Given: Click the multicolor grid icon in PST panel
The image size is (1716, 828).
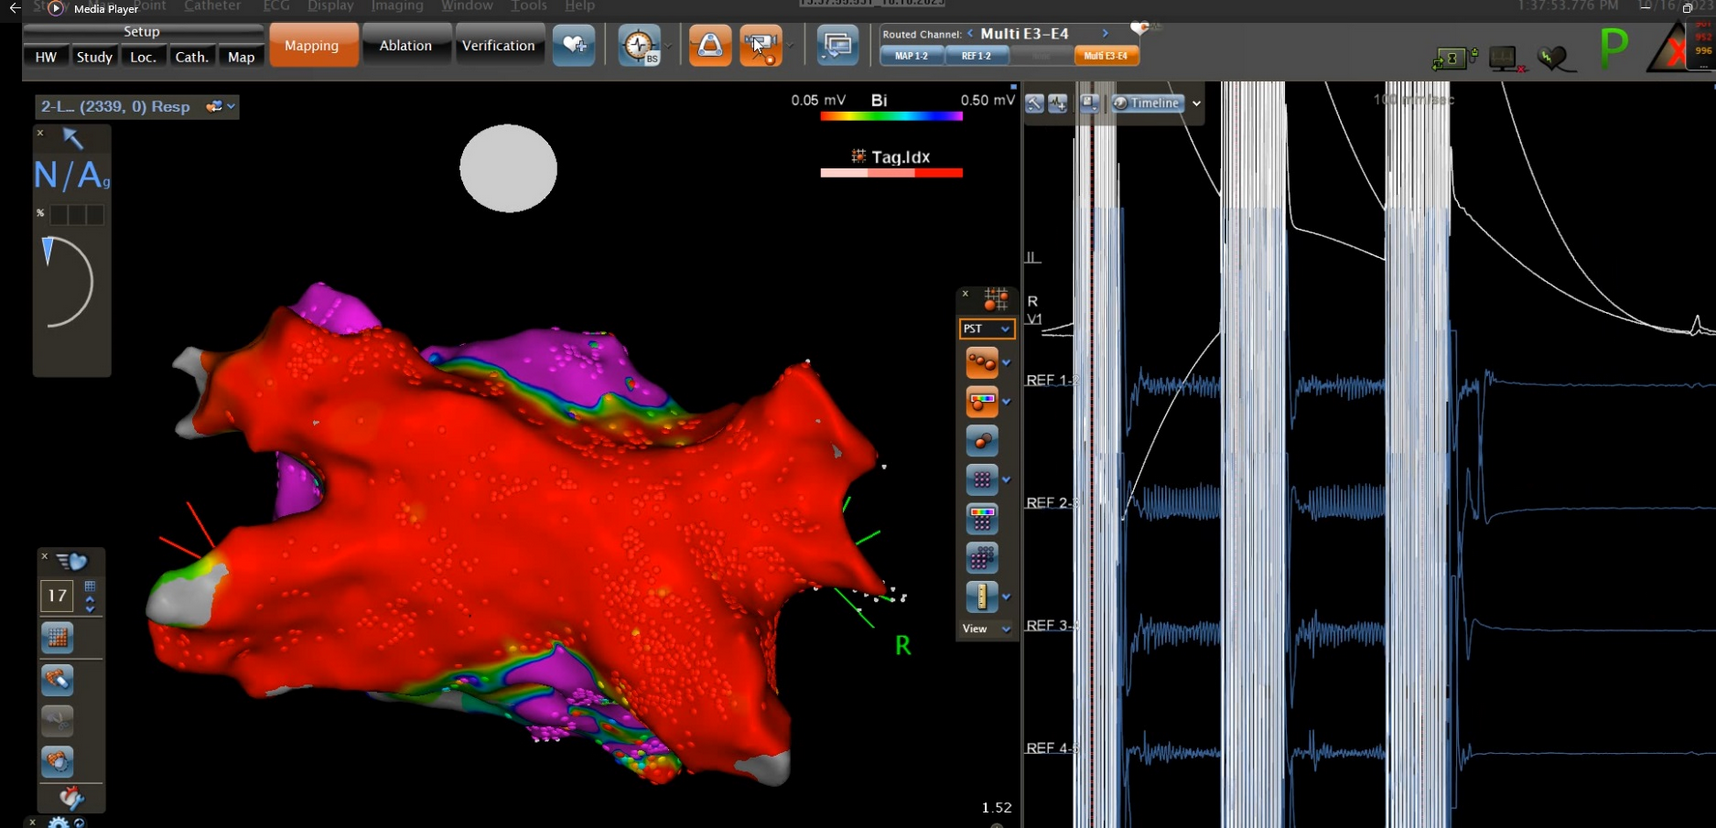Looking at the screenshot, I should coord(982,518).
